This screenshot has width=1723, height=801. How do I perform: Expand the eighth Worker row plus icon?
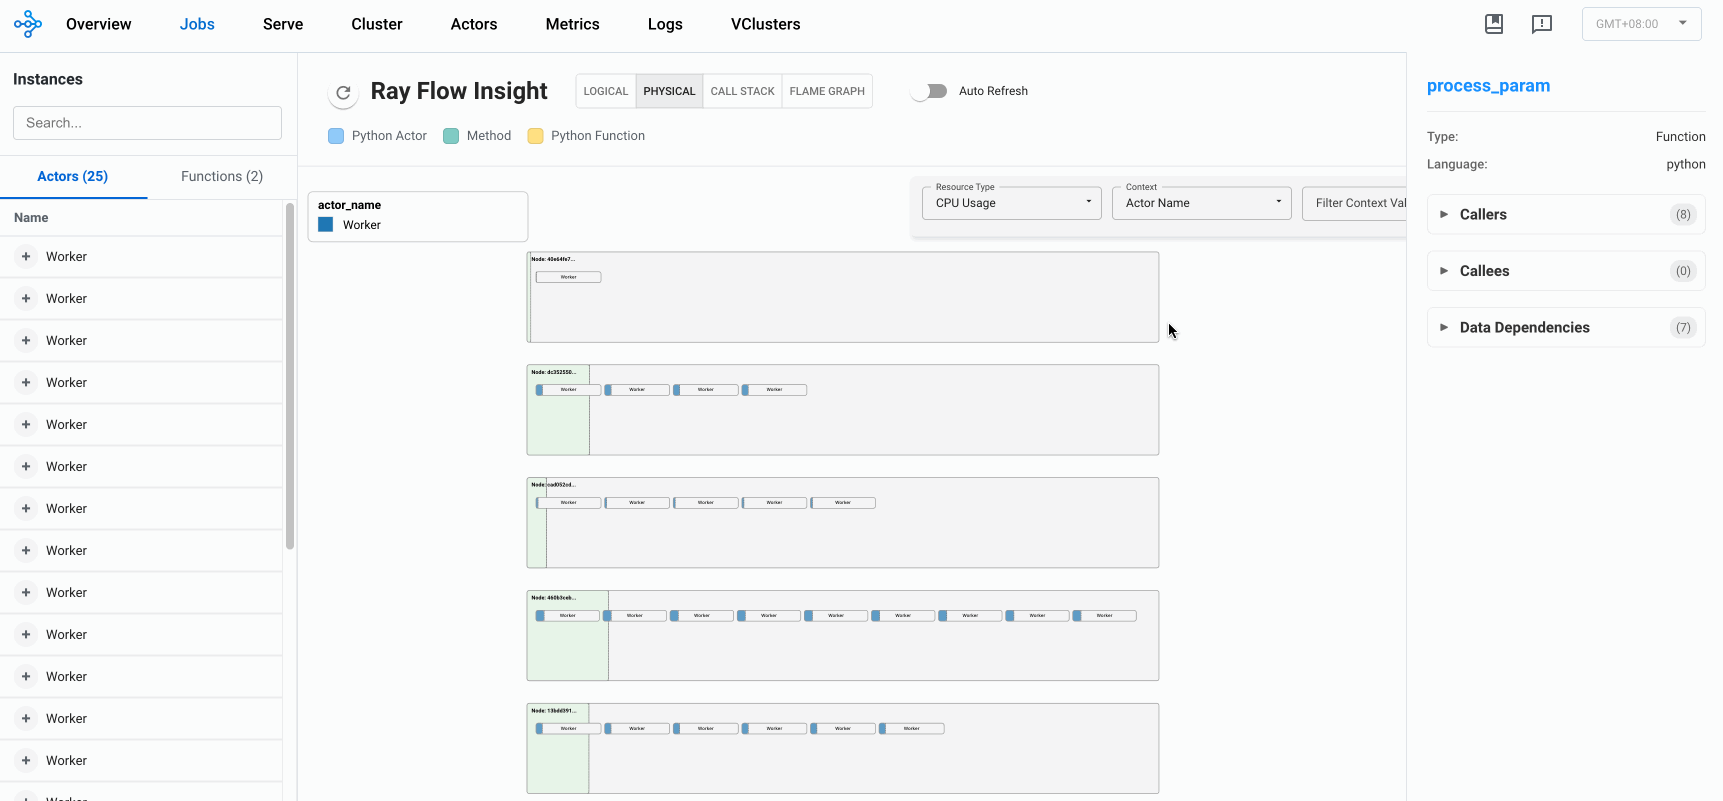[x=26, y=551]
